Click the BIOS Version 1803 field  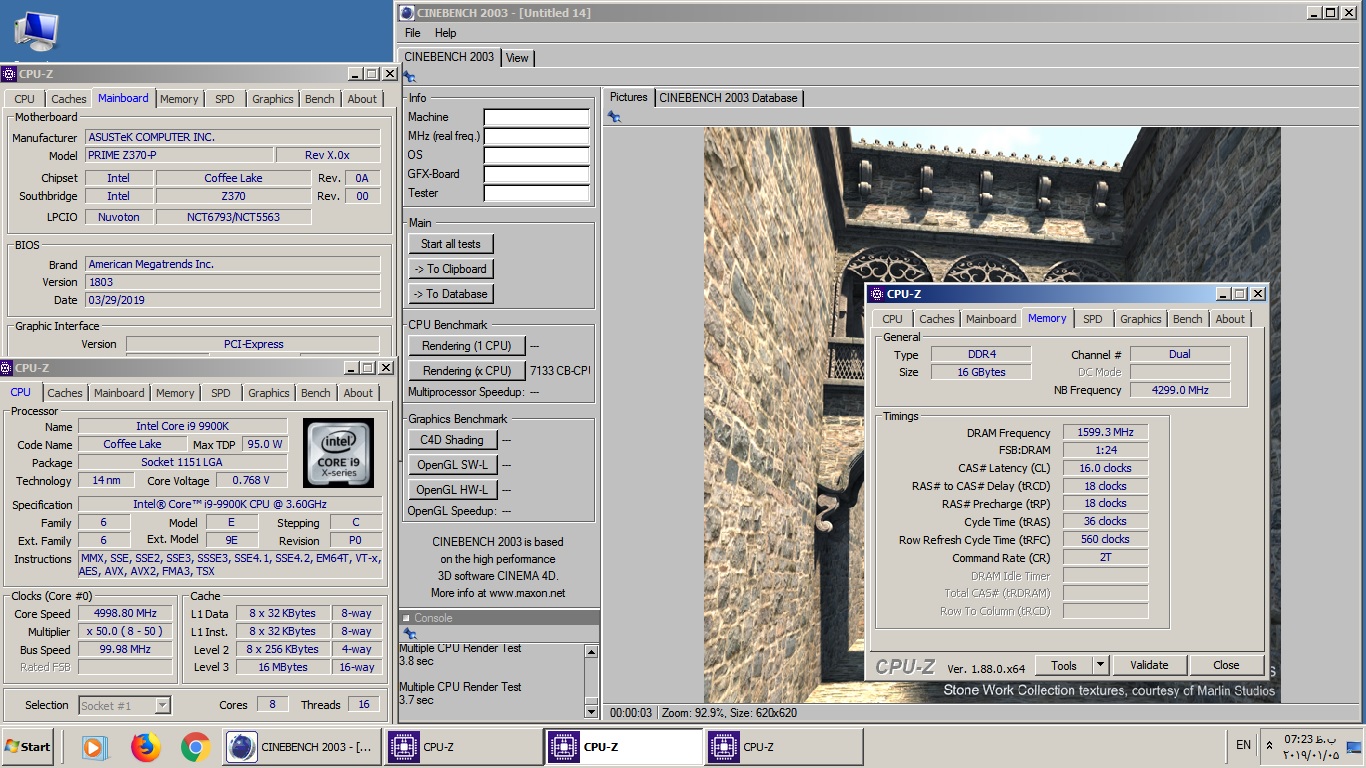click(x=232, y=283)
